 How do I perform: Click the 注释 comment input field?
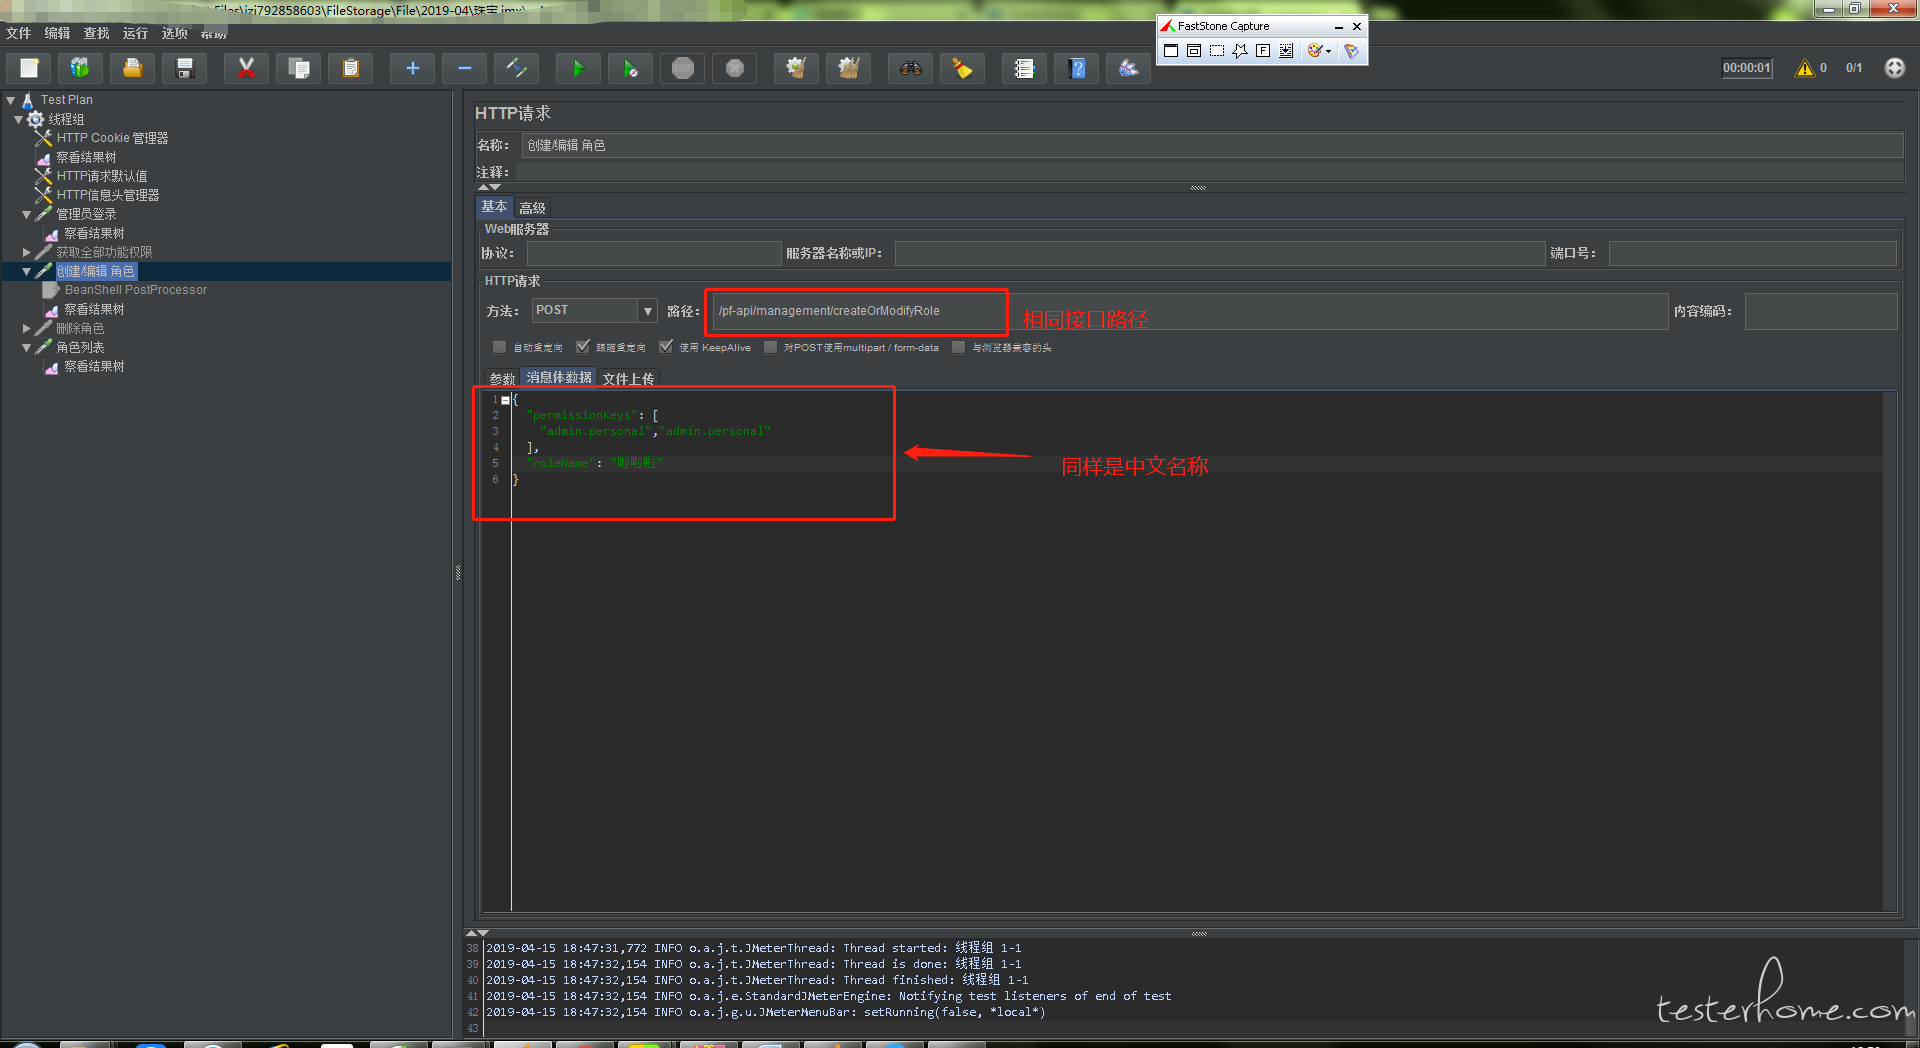tap(1210, 172)
